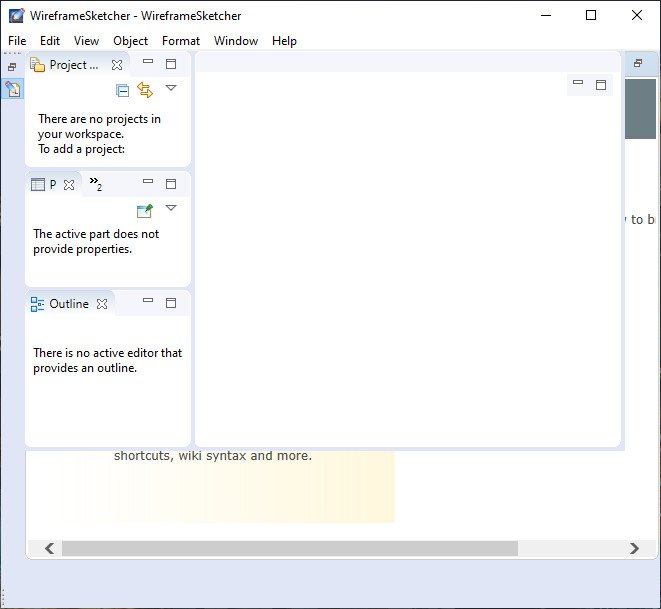Click the Restore icon at the top right
The width and height of the screenshot is (661, 609).
638,63
